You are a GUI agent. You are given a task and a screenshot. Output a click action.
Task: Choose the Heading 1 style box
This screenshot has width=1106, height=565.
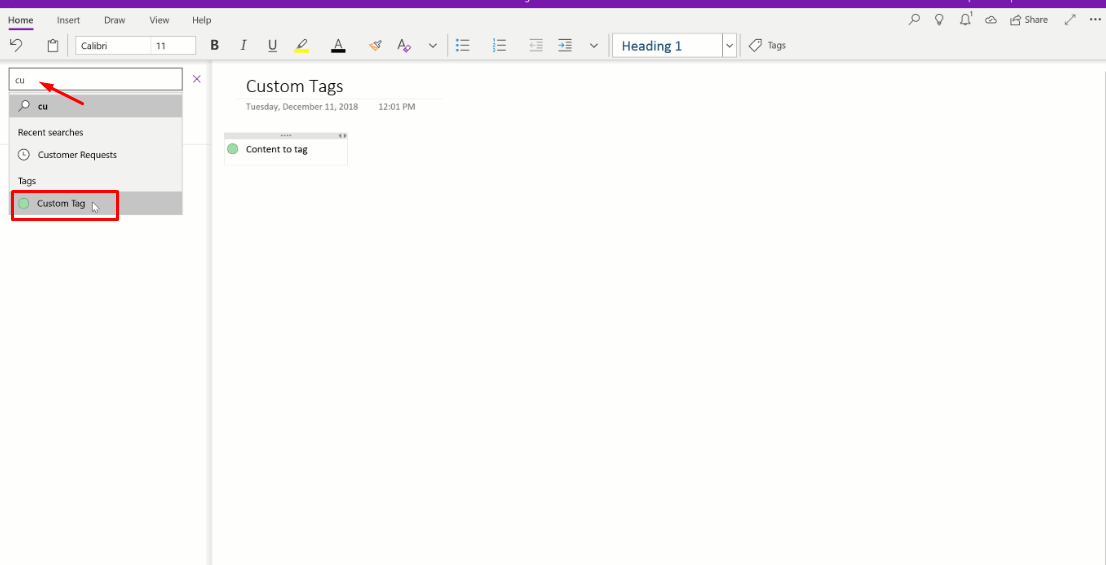point(667,46)
